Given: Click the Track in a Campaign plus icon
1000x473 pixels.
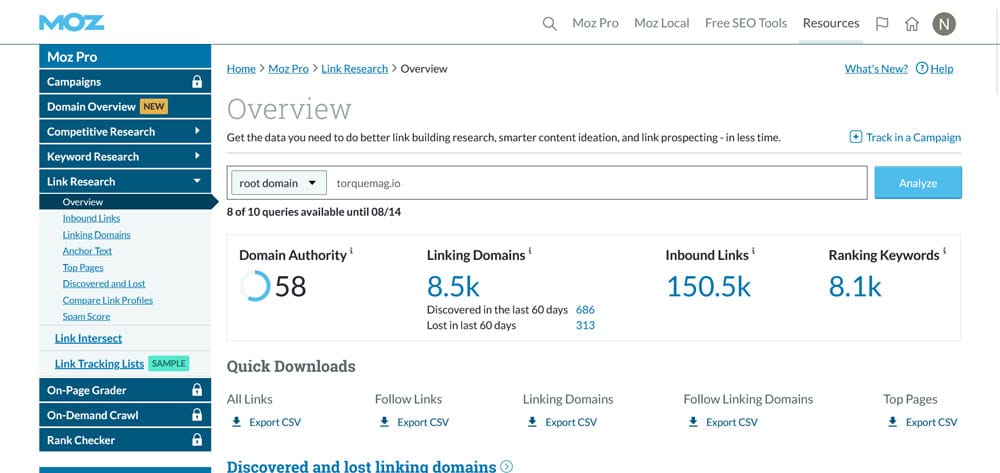Looking at the screenshot, I should pos(855,137).
